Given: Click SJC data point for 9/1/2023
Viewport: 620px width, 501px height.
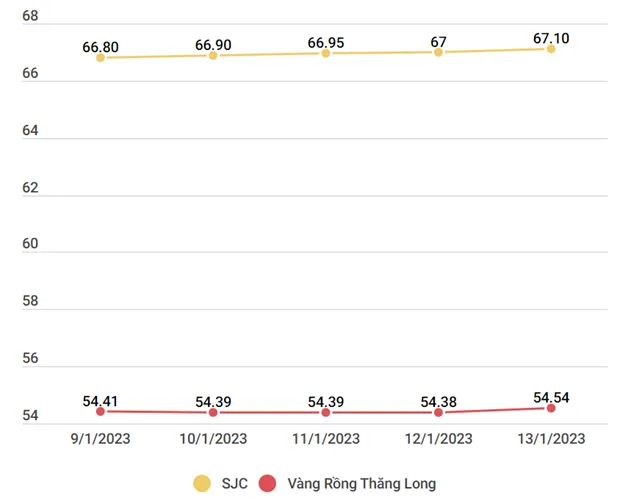Looking at the screenshot, I should 100,58.
